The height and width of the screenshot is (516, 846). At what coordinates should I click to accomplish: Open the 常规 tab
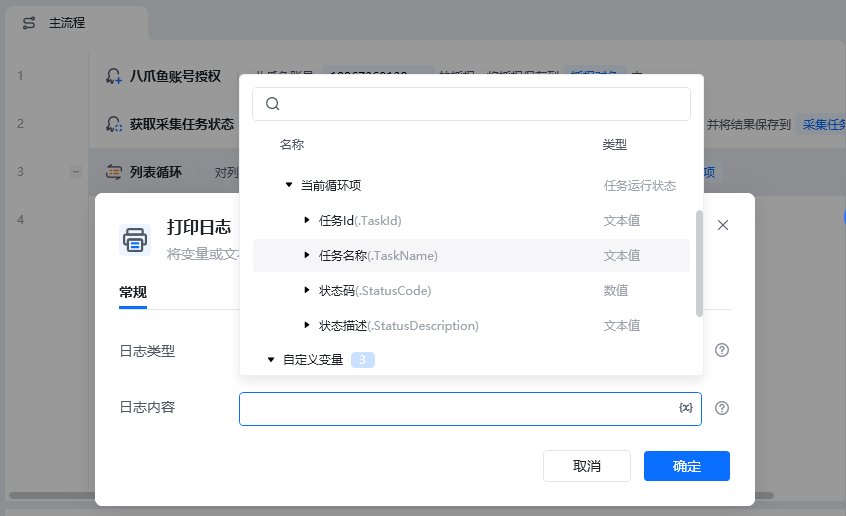pyautogui.click(x=133, y=292)
